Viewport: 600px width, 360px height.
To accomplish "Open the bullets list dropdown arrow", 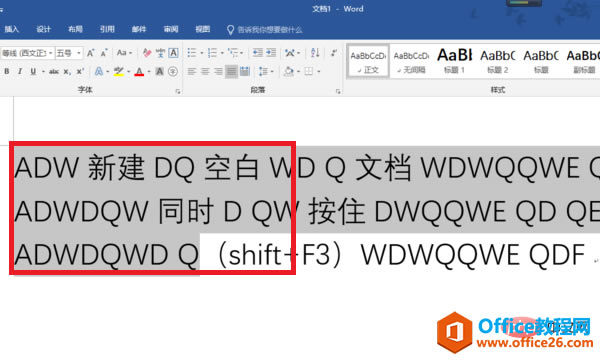I will coord(201,53).
